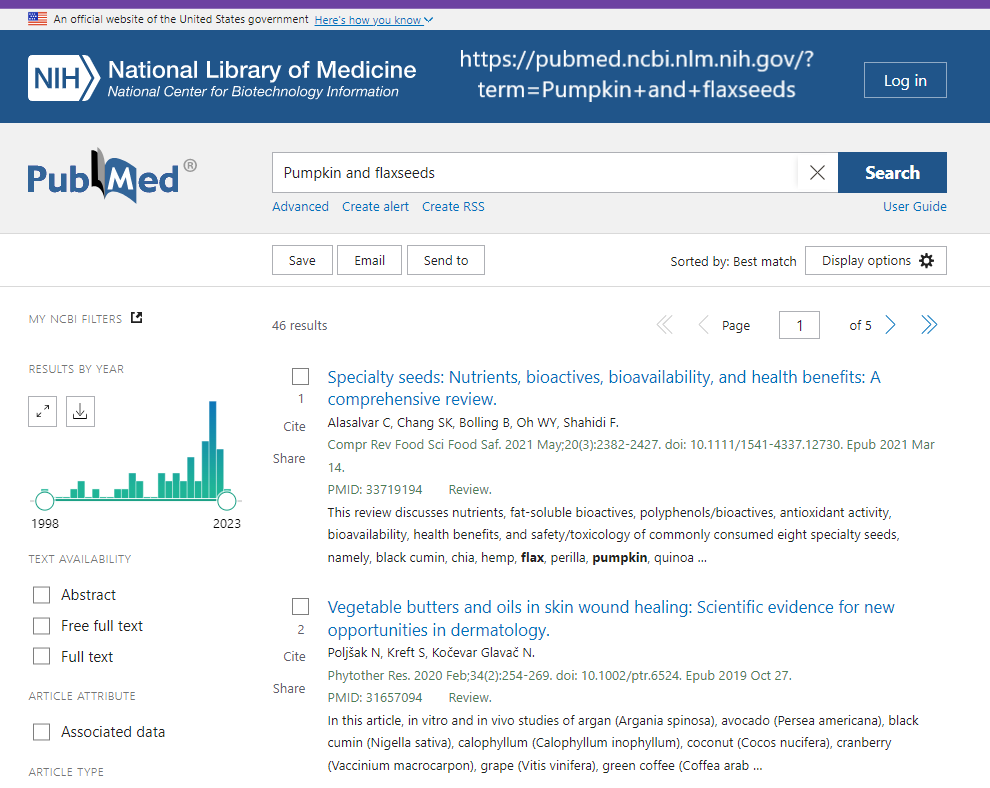This screenshot has height=788, width=990.
Task: Click PMID: 31657094 text
Action: [x=375, y=698]
